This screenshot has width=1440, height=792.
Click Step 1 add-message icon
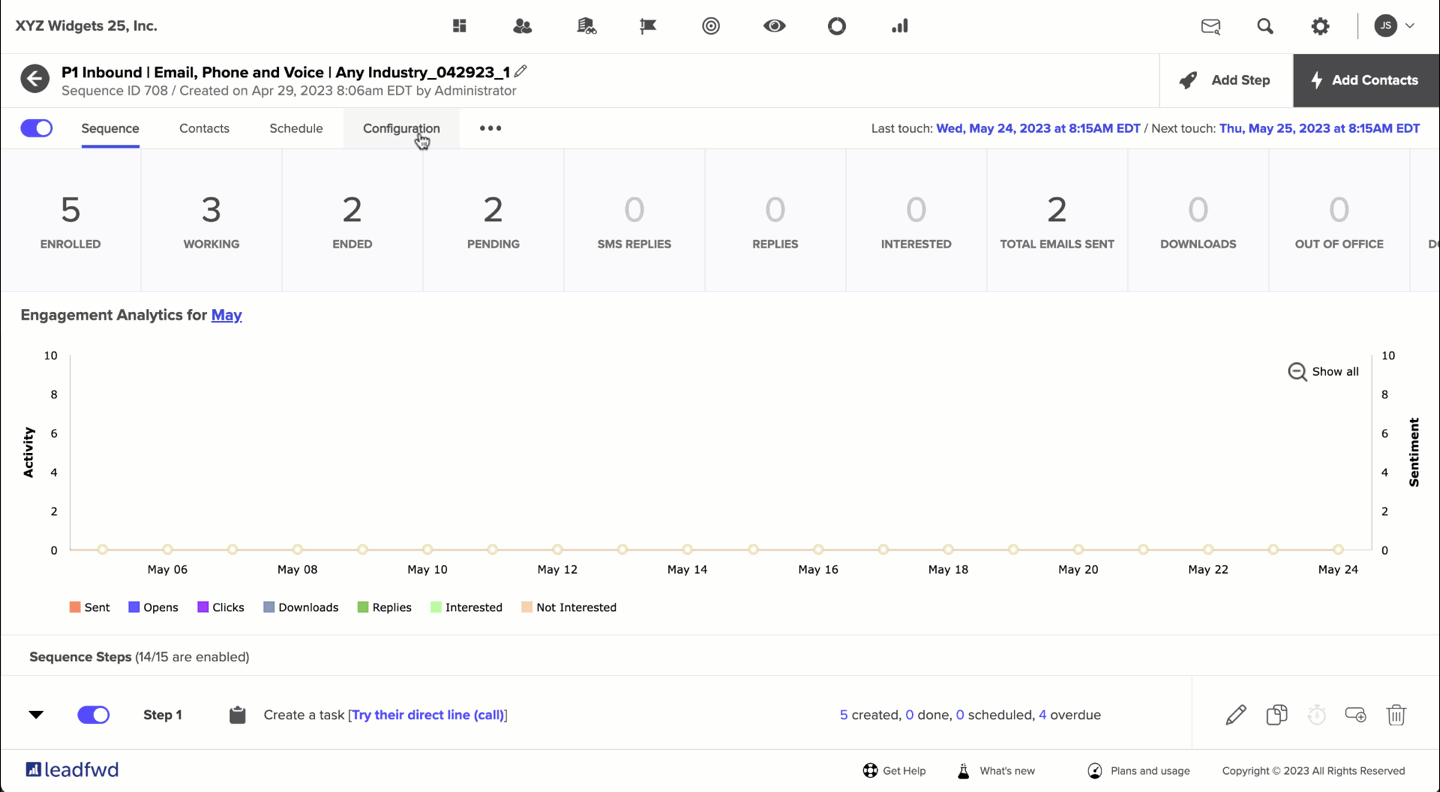coord(1356,714)
